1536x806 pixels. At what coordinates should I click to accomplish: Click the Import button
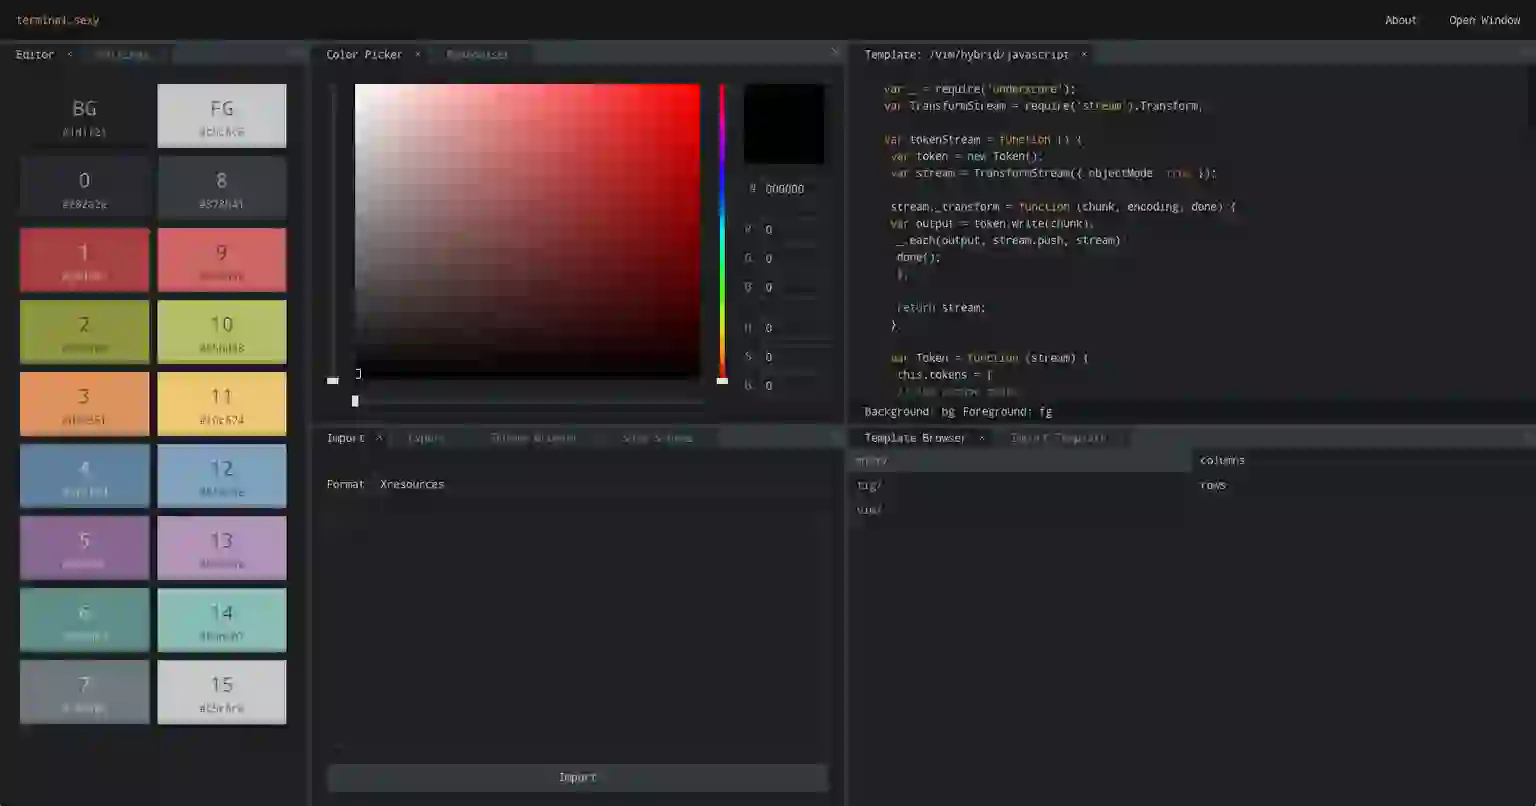tap(578, 778)
